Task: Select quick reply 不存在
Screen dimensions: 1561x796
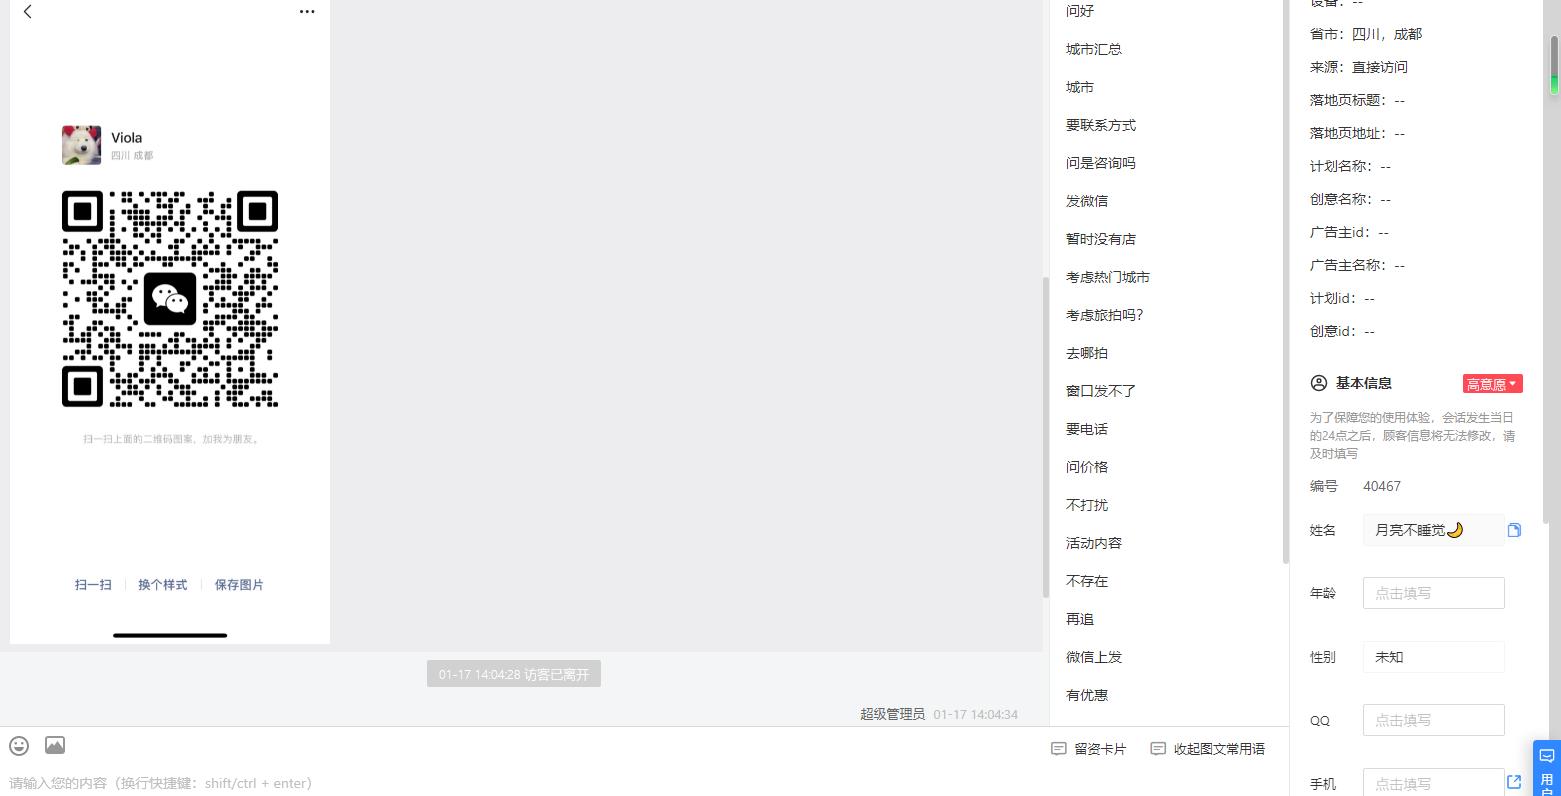Action: (1087, 581)
